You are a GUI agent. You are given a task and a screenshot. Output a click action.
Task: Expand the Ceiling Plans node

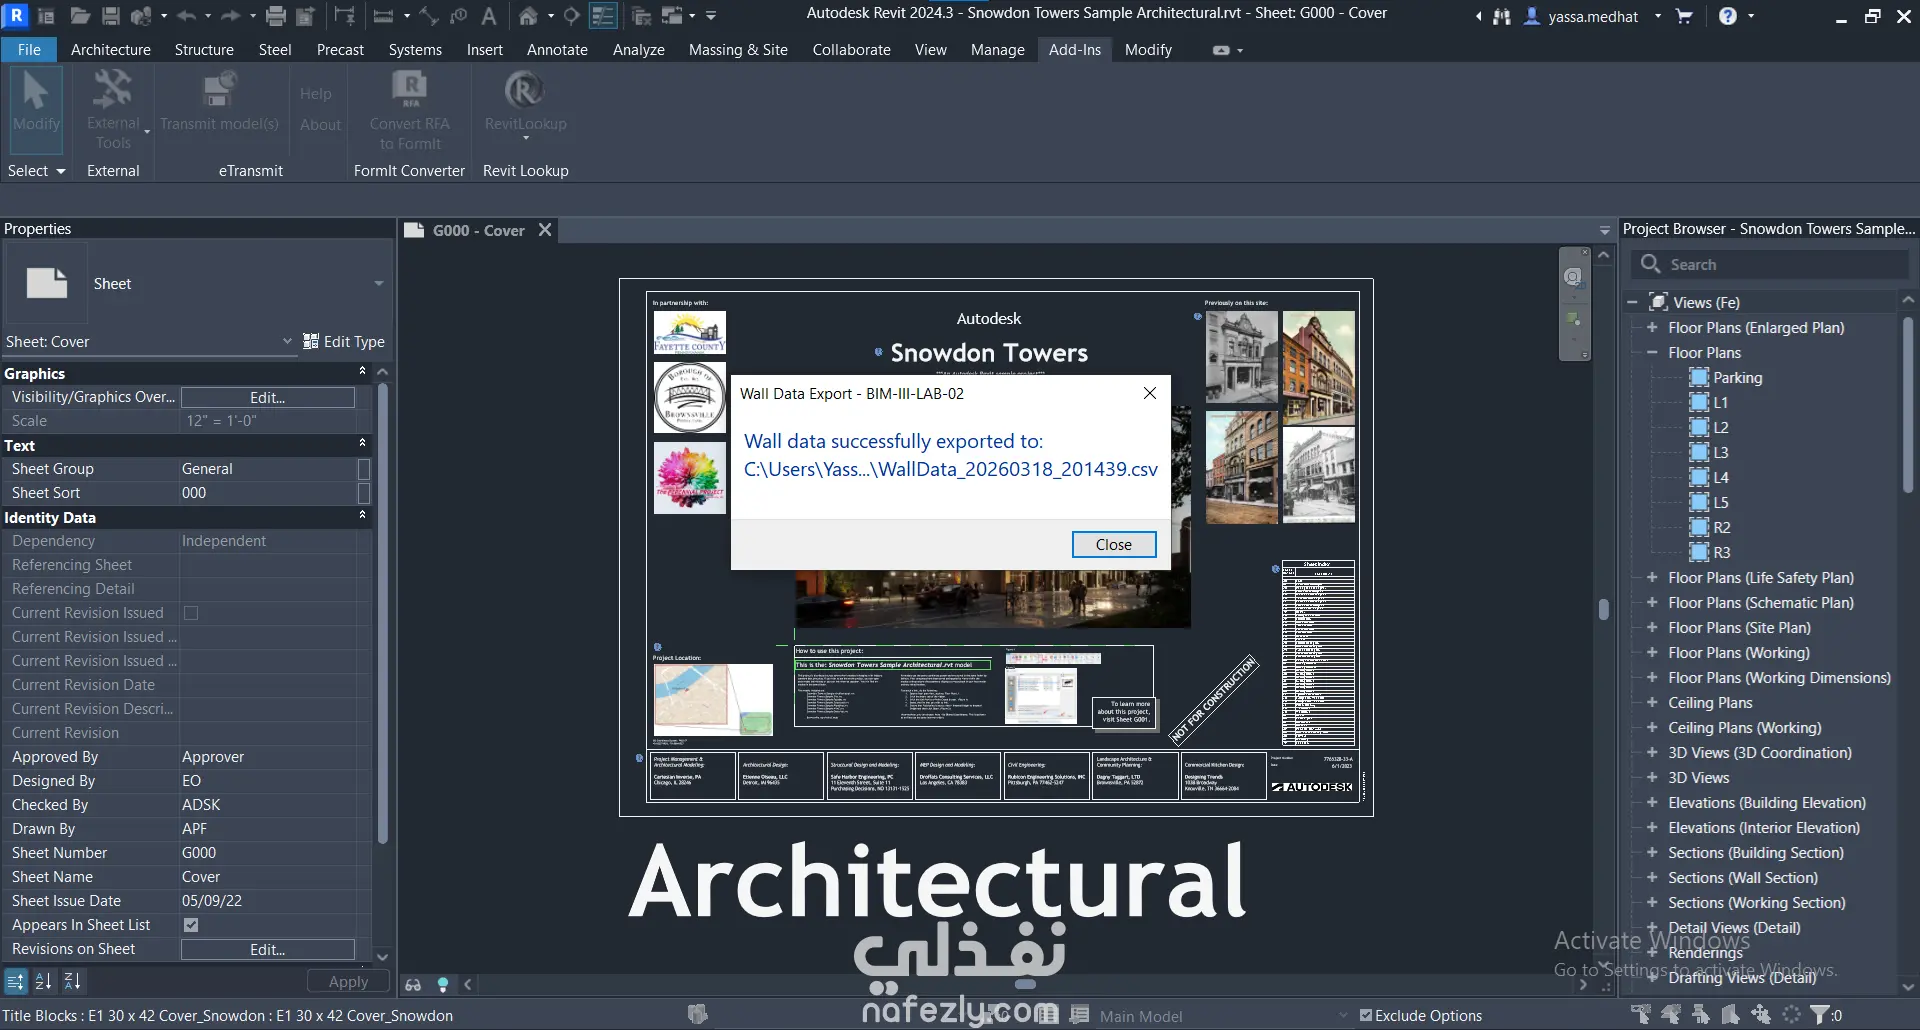coord(1652,703)
